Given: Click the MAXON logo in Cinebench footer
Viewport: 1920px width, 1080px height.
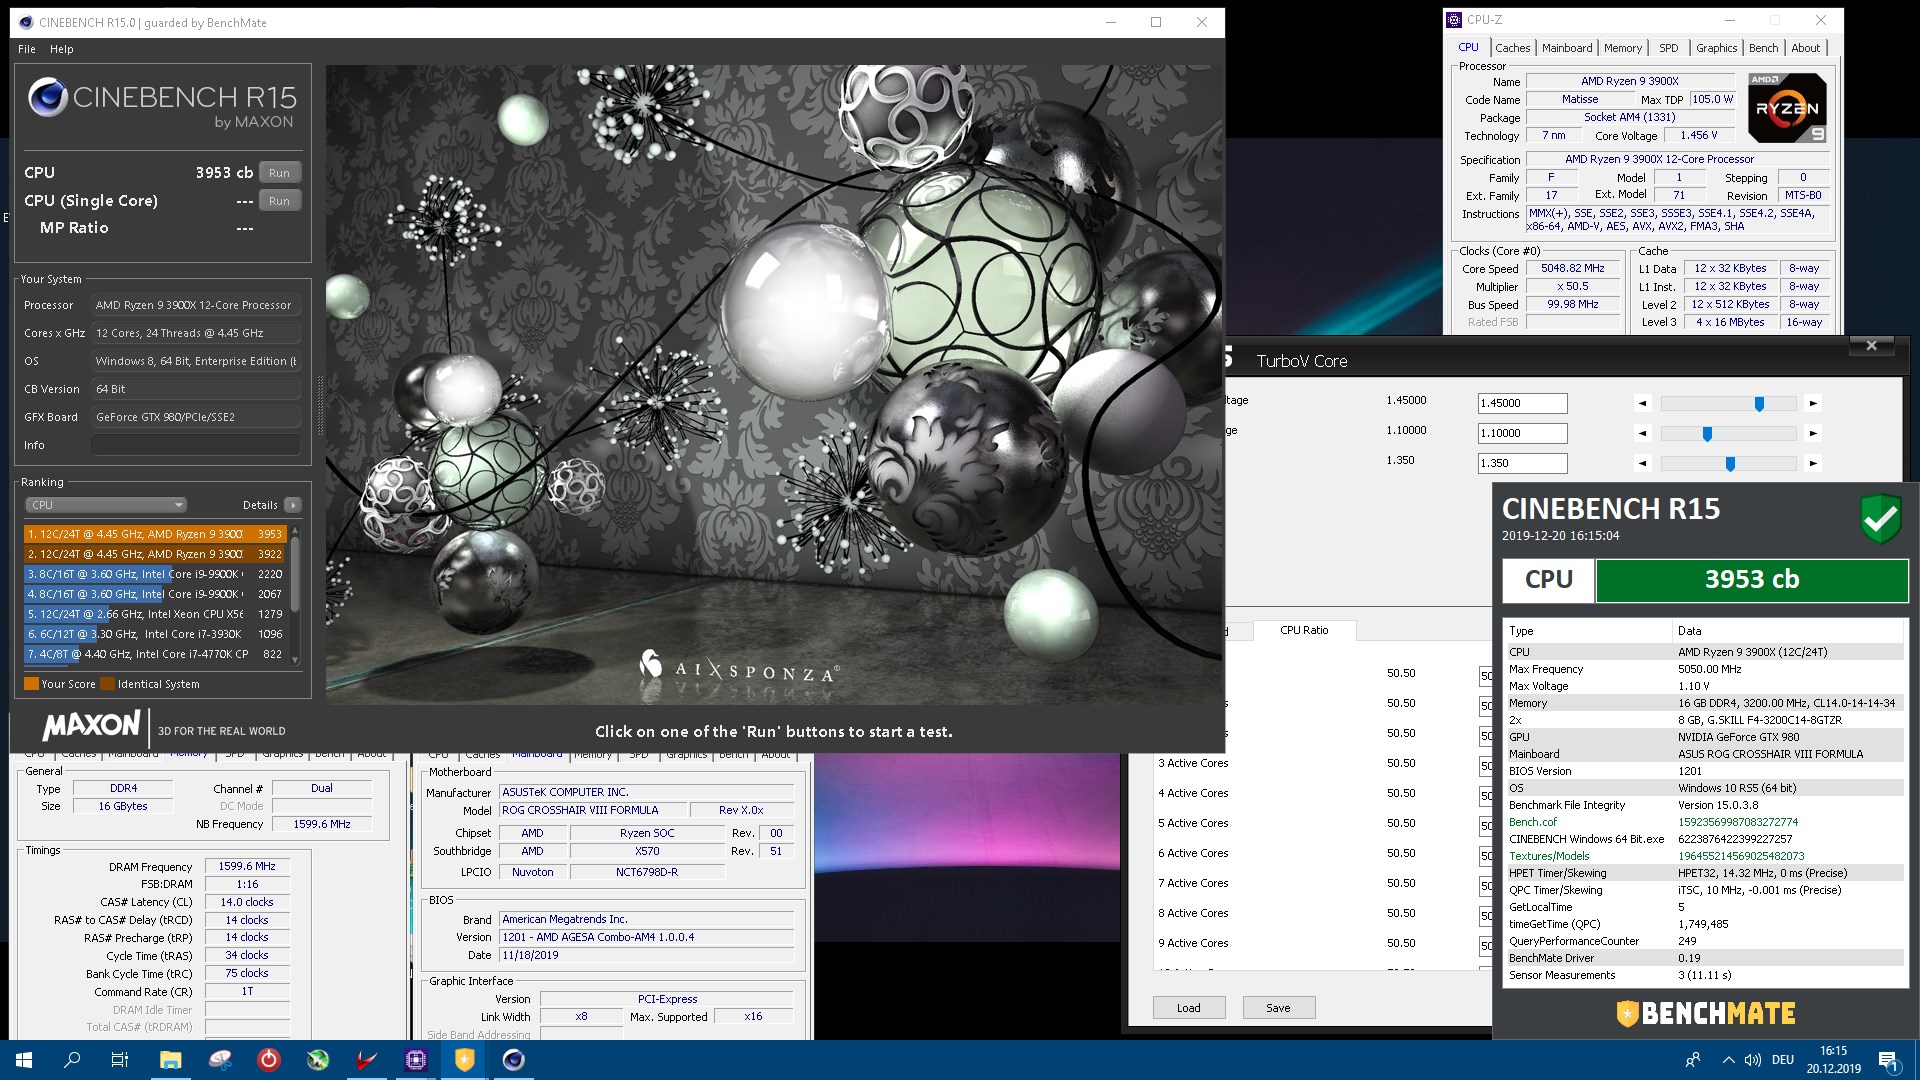Looking at the screenshot, I should [92, 726].
